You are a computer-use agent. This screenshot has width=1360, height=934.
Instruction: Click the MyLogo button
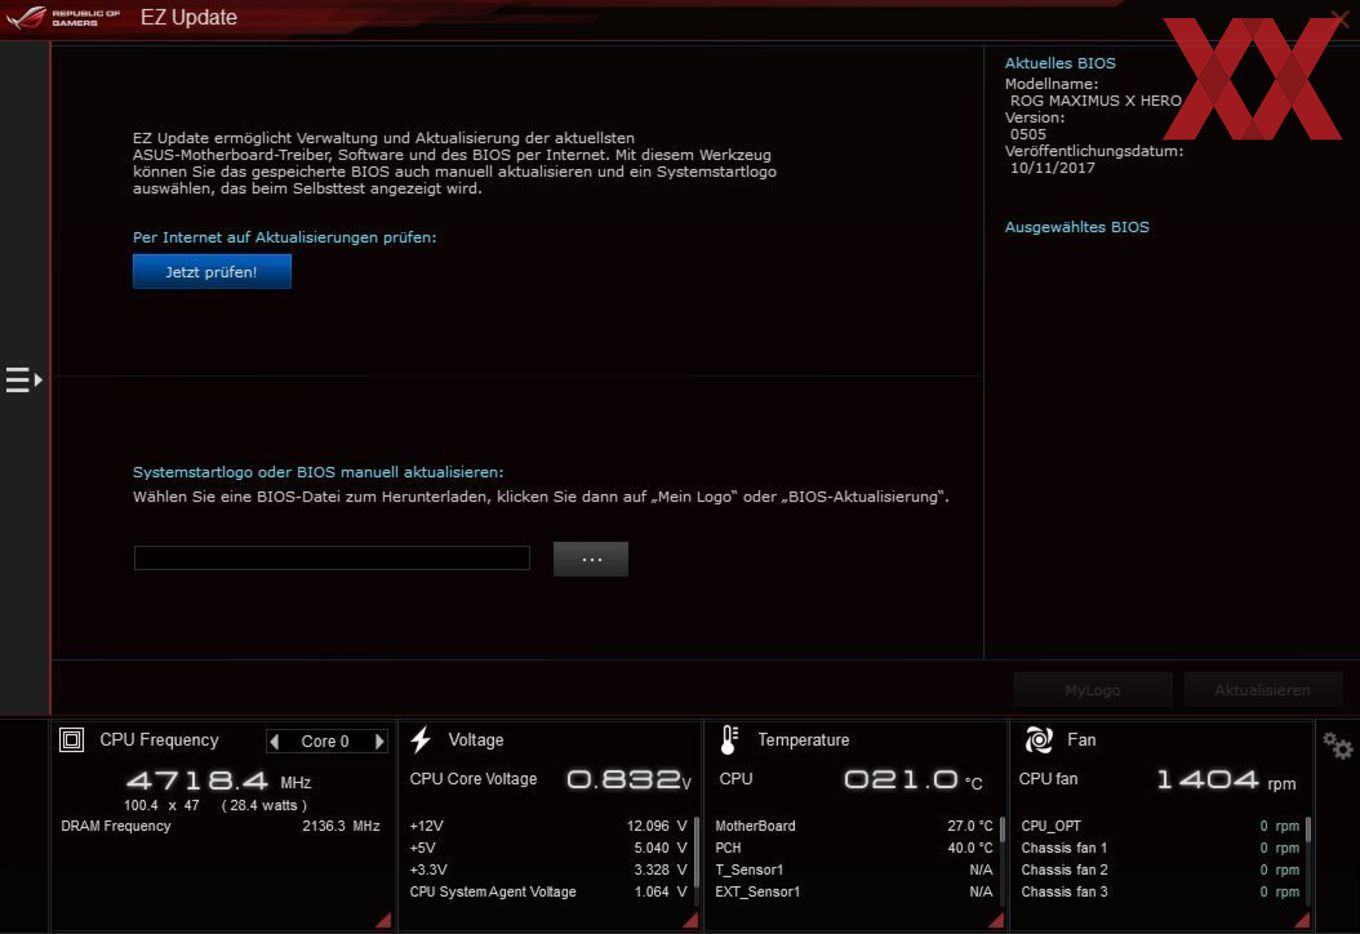1093,690
